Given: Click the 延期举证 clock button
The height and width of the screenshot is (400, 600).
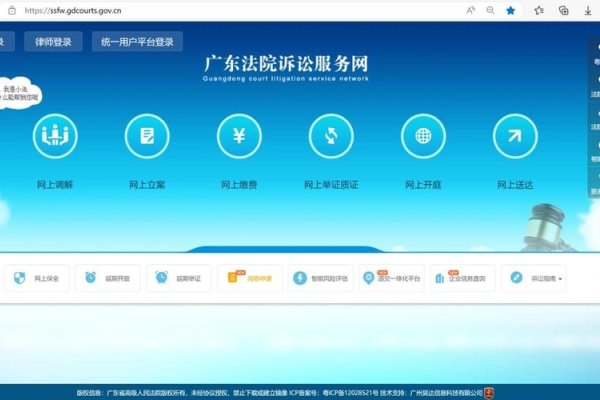Looking at the screenshot, I should pyautogui.click(x=179, y=278).
